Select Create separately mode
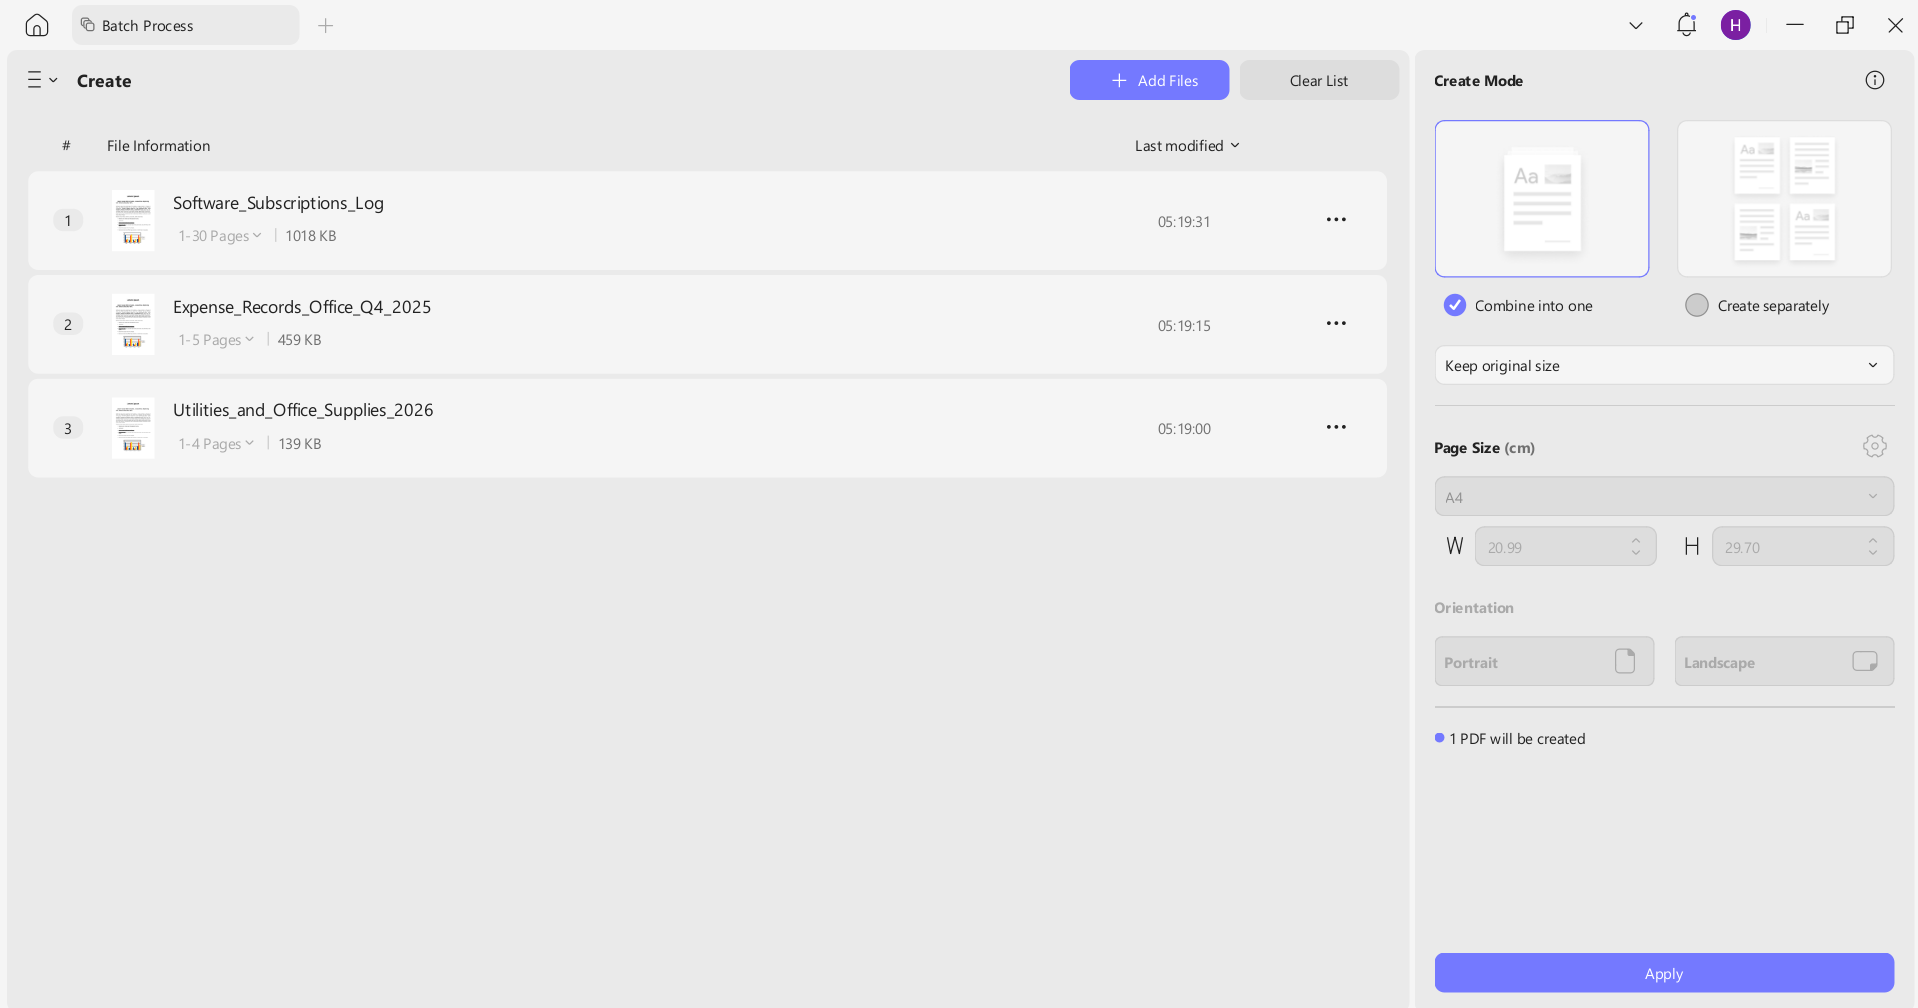Screen dimensions: 1918x1008 tap(1697, 305)
